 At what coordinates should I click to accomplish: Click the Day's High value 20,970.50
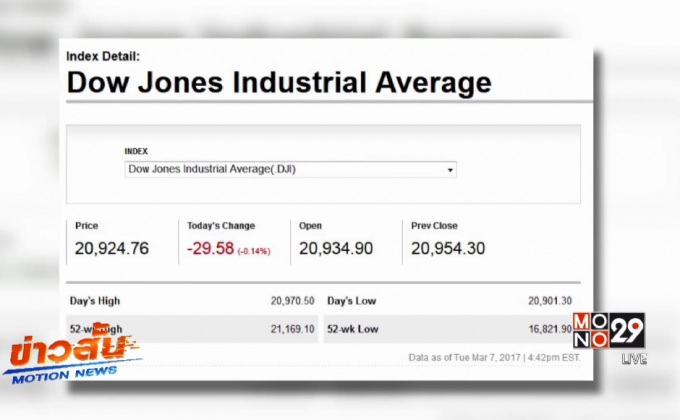coord(292,301)
